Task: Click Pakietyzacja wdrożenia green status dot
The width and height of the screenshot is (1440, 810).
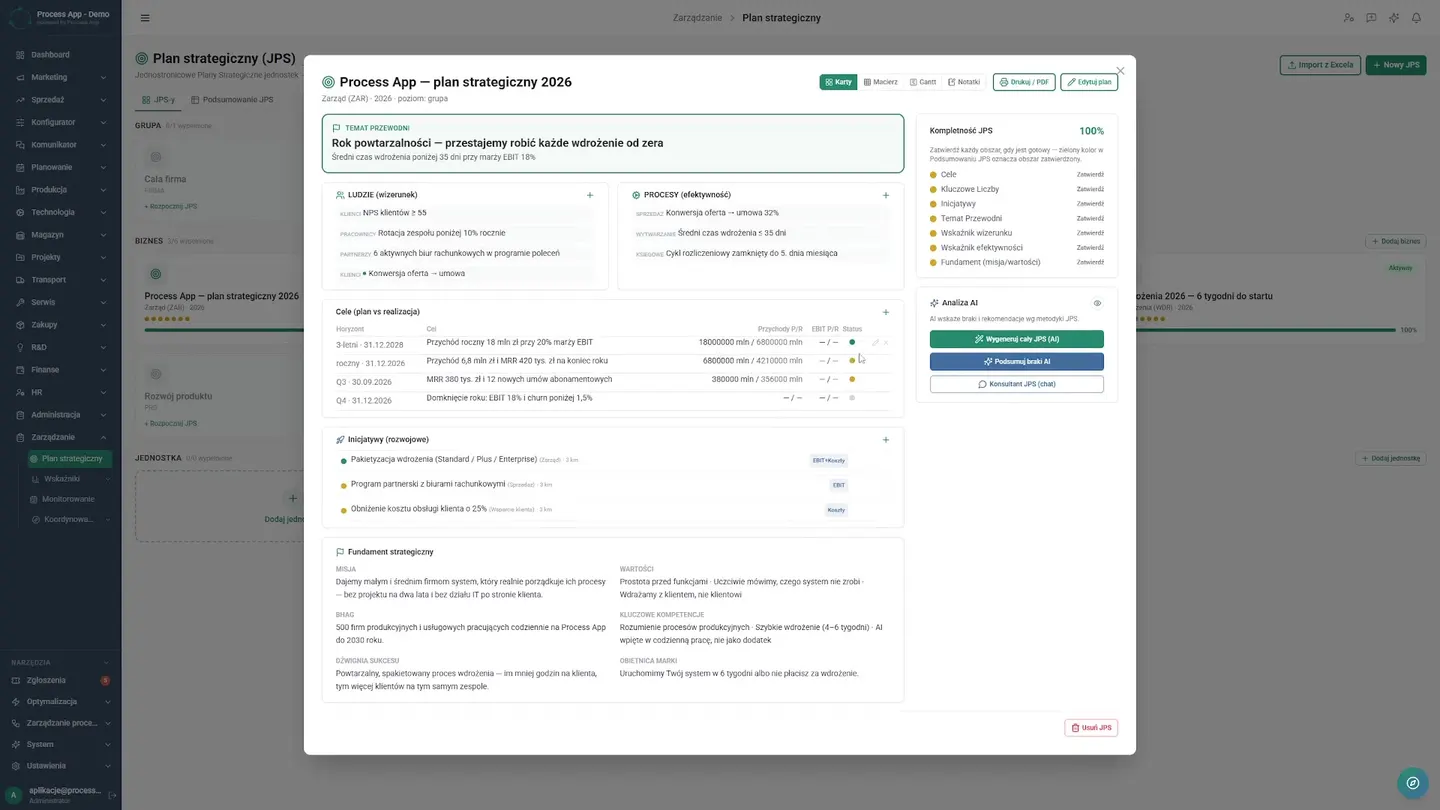Action: pyautogui.click(x=344, y=461)
